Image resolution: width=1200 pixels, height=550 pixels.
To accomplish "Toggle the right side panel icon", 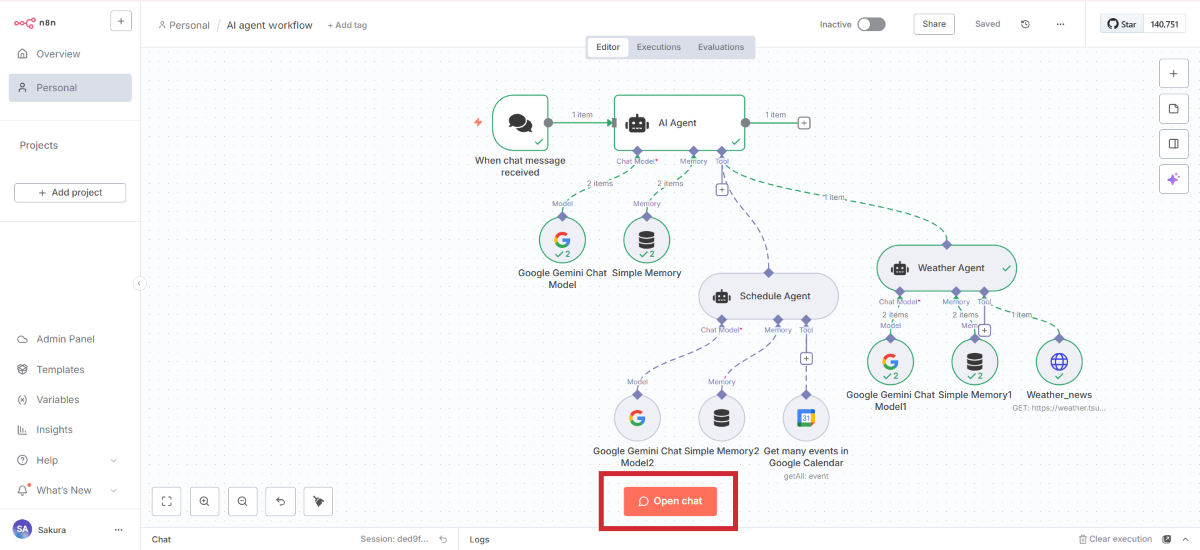I will 1173,143.
